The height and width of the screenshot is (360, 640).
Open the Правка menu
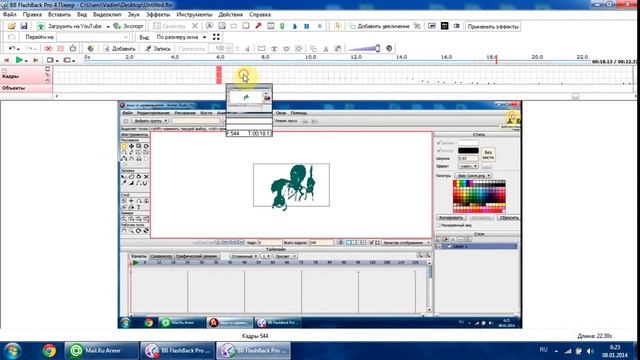coord(32,15)
